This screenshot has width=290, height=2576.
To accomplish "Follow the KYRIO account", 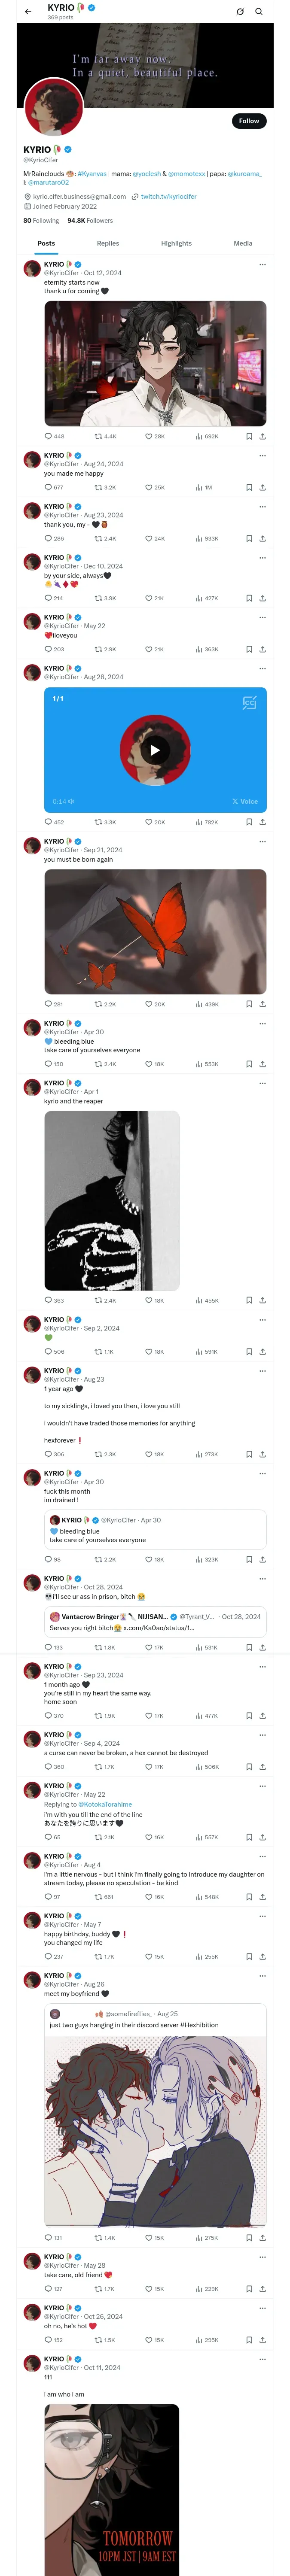I will click(x=248, y=121).
